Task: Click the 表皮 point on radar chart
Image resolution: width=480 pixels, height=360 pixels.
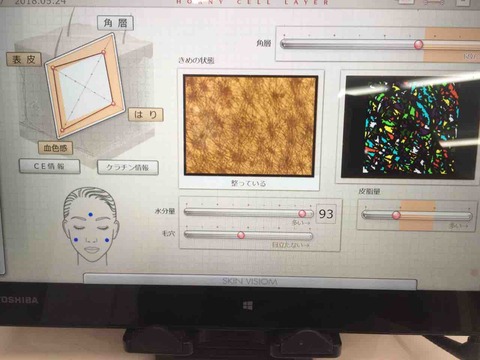Action: tap(53, 68)
